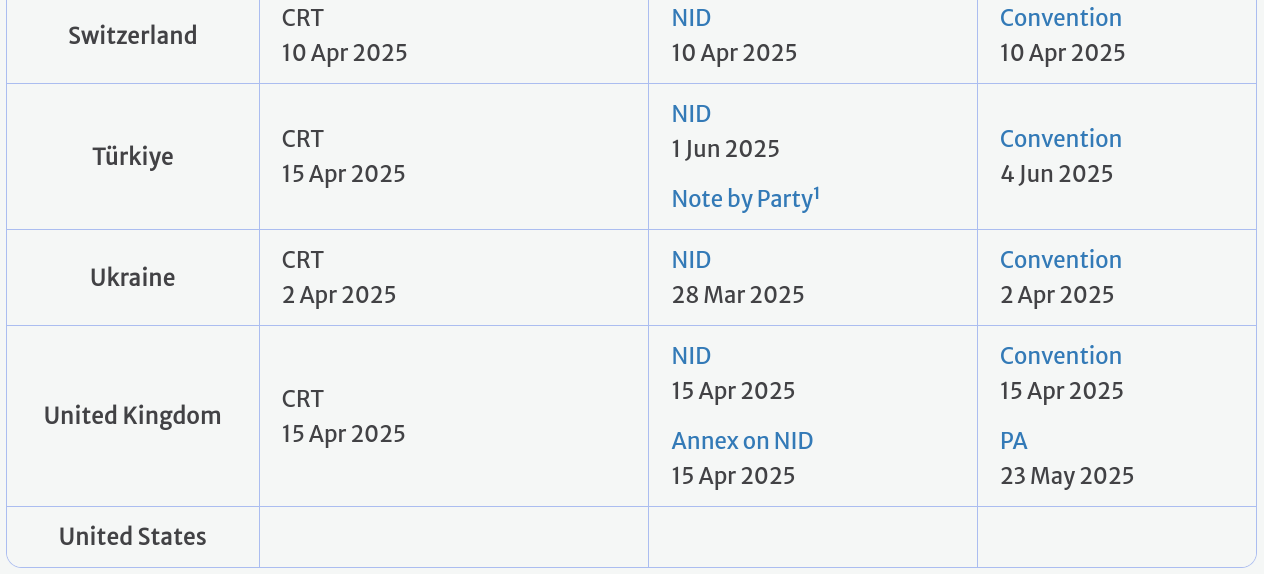
Task: Click the CRT text in Türkiye's row
Action: (302, 139)
